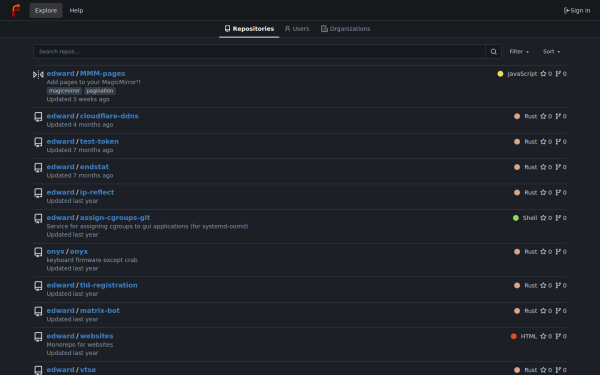
Task: Click the red HTML language dot
Action: 514,336
